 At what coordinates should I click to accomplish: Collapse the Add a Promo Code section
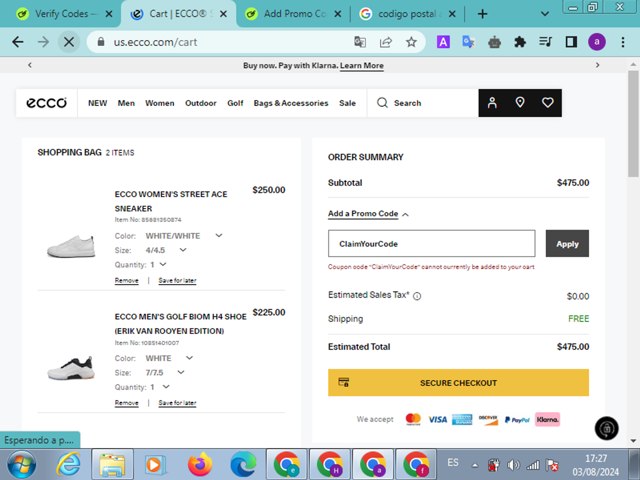[368, 214]
